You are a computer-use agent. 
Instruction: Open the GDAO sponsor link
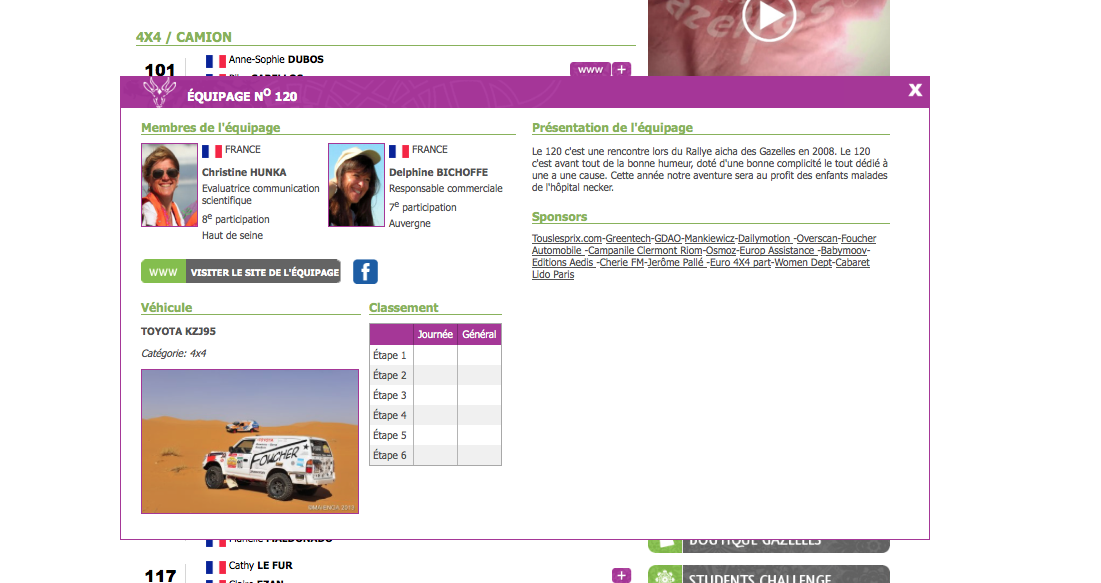668,239
